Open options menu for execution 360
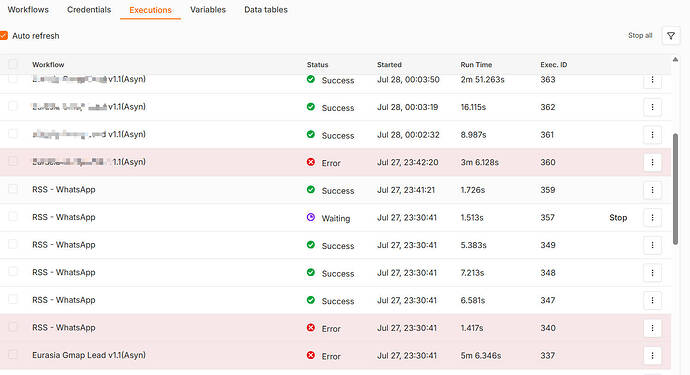This screenshot has width=690, height=375. (x=652, y=162)
